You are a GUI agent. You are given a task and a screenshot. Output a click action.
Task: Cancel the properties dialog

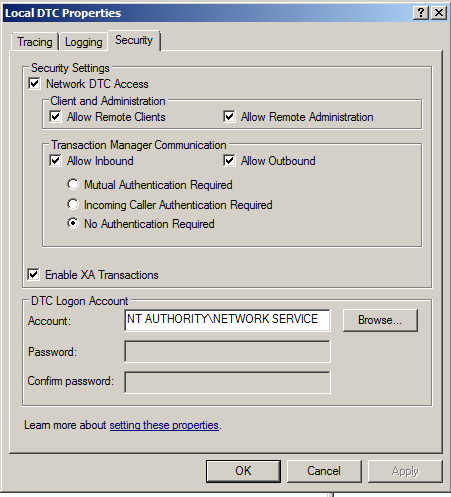(324, 471)
